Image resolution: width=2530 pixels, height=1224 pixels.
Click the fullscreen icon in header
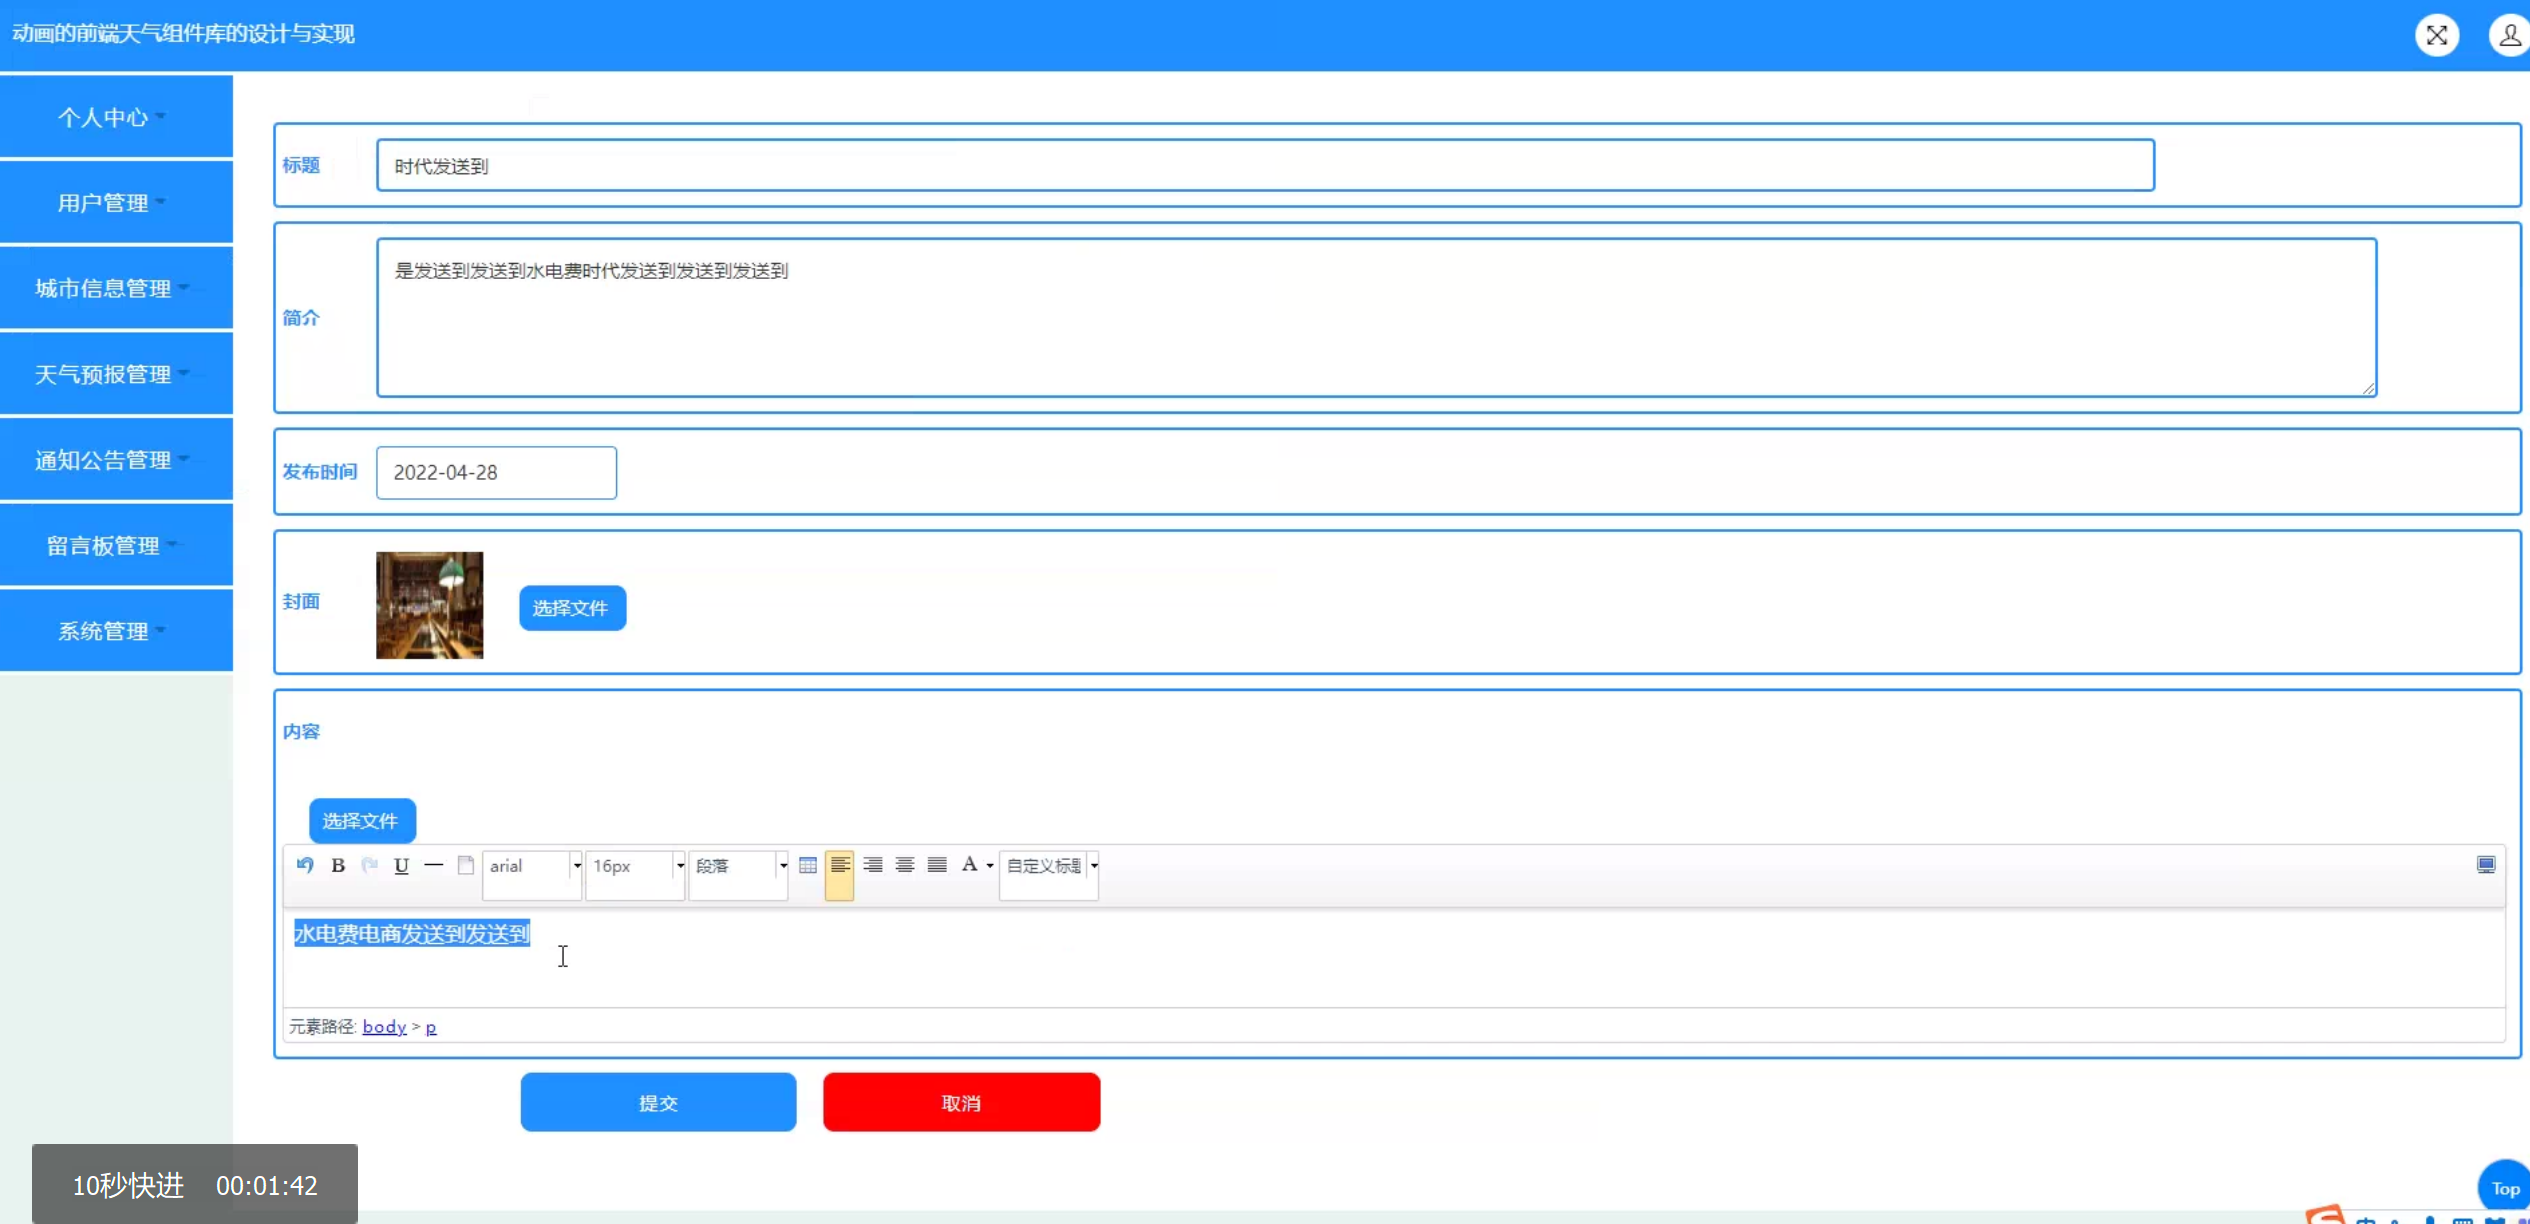pyautogui.click(x=2436, y=36)
